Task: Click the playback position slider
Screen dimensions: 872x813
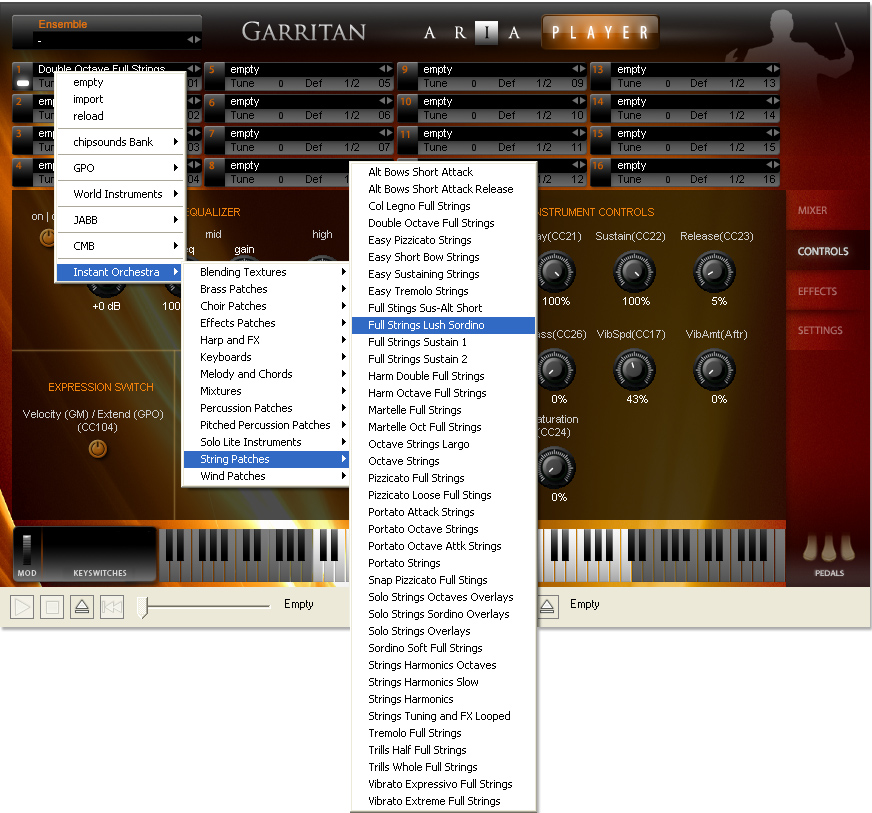Action: click(143, 606)
